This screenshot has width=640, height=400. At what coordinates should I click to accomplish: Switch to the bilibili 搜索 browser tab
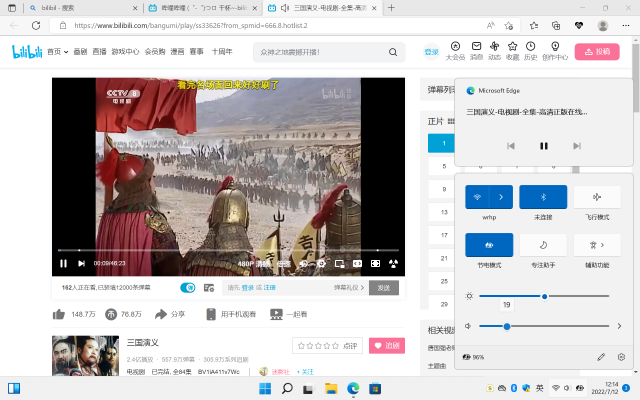point(84,8)
